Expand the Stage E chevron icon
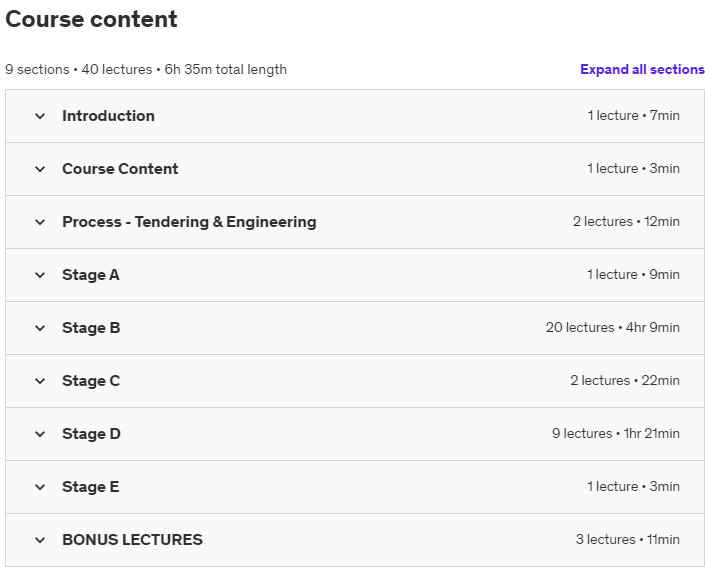This screenshot has width=705, height=567. click(40, 487)
